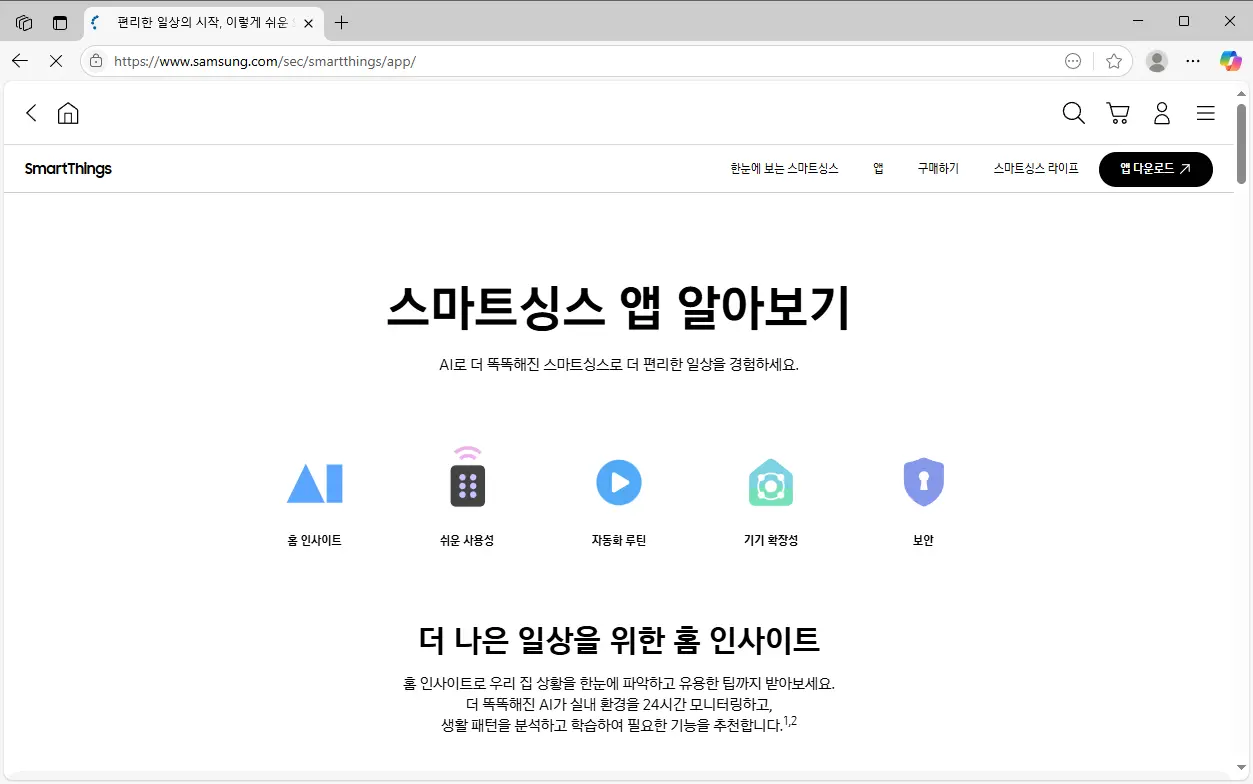Open the site search magnifier icon

pos(1073,113)
